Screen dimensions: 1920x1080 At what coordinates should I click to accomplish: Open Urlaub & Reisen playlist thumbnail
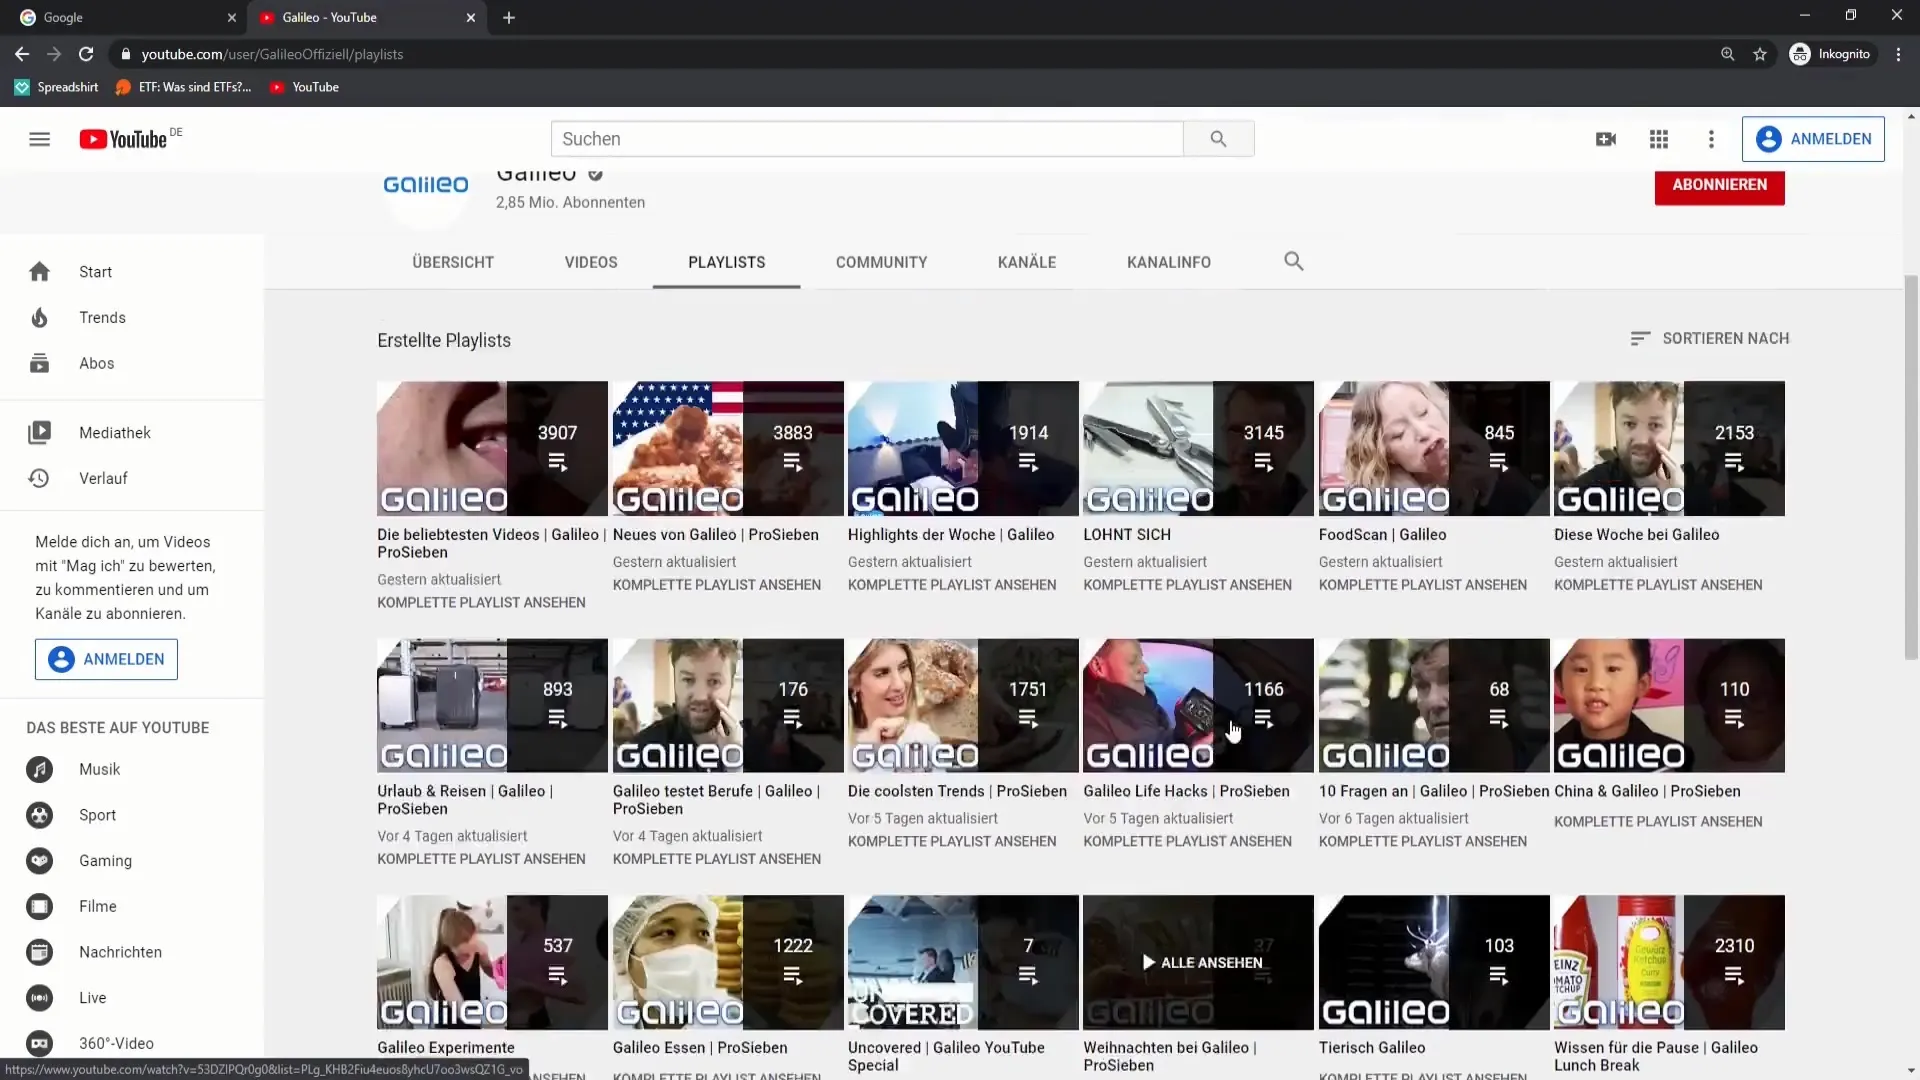coord(492,705)
